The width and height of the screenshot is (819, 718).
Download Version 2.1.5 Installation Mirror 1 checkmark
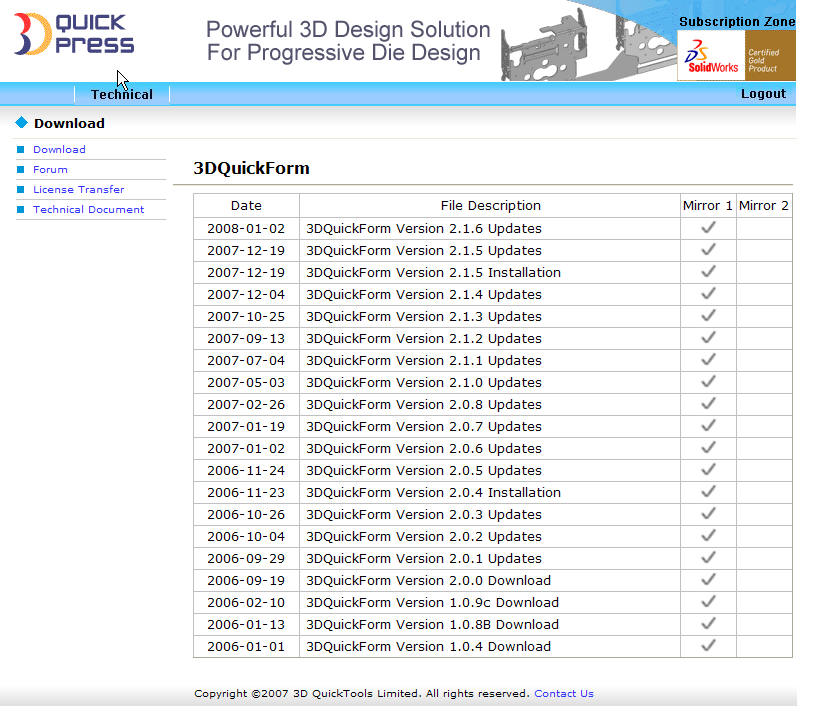pyautogui.click(x=708, y=272)
